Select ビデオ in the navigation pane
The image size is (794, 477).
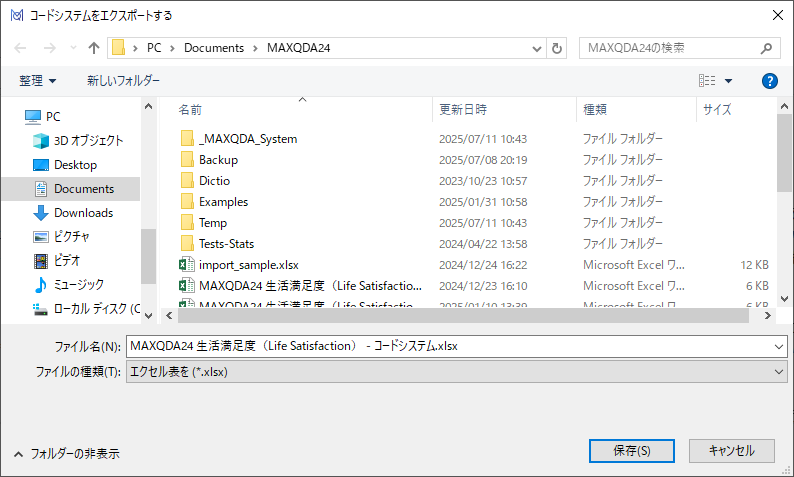[x=57, y=261]
